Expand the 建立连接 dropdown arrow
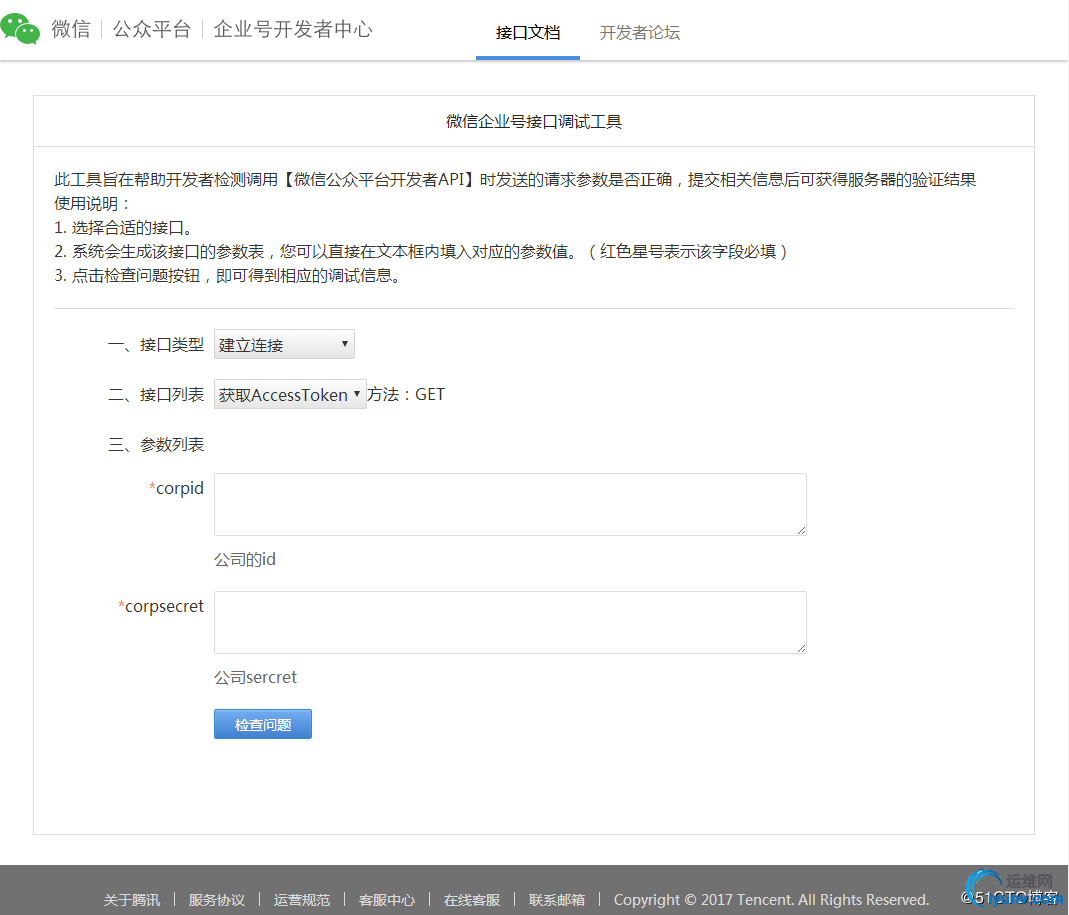The height and width of the screenshot is (915, 1069). click(x=344, y=343)
